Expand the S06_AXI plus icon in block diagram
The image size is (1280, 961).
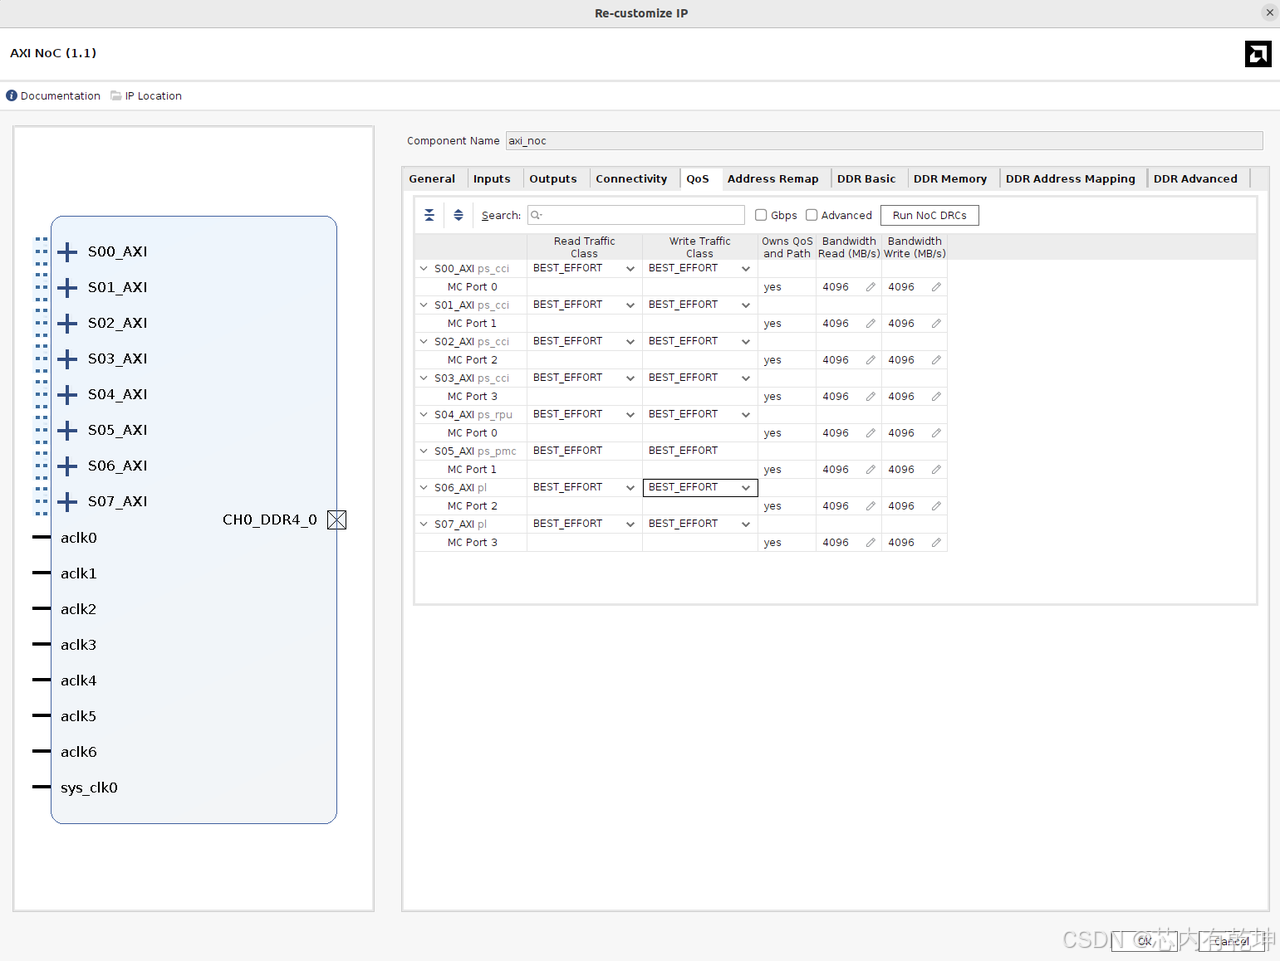click(x=67, y=466)
